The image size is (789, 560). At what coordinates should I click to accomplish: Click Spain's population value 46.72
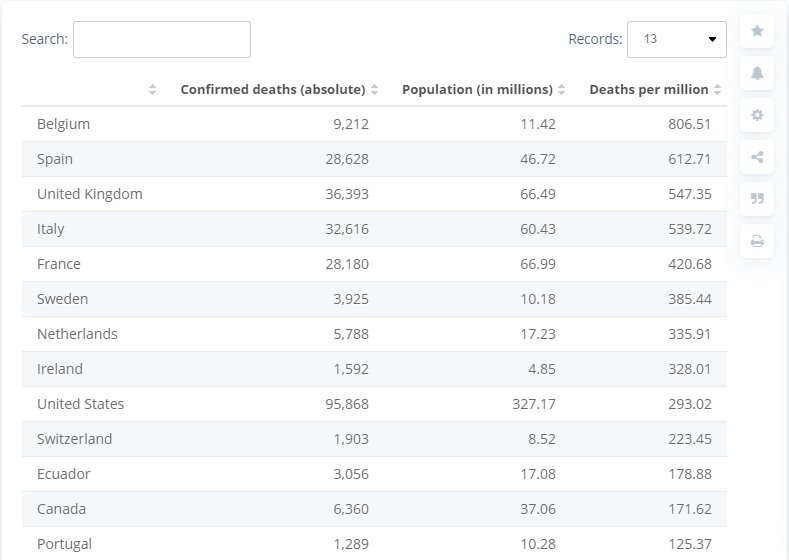tap(538, 159)
